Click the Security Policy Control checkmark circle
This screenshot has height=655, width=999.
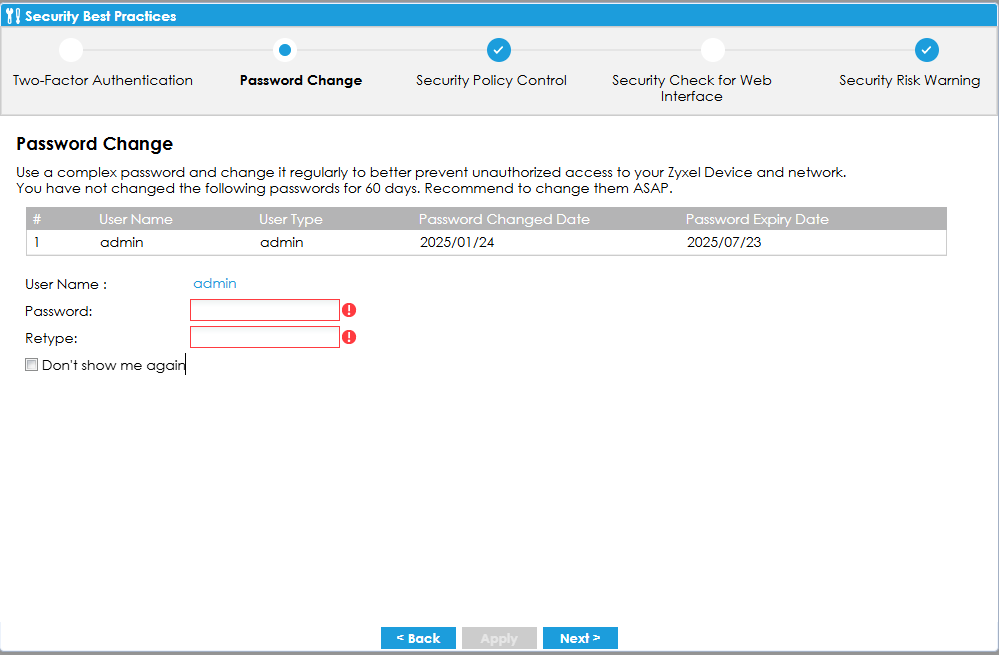pos(498,50)
